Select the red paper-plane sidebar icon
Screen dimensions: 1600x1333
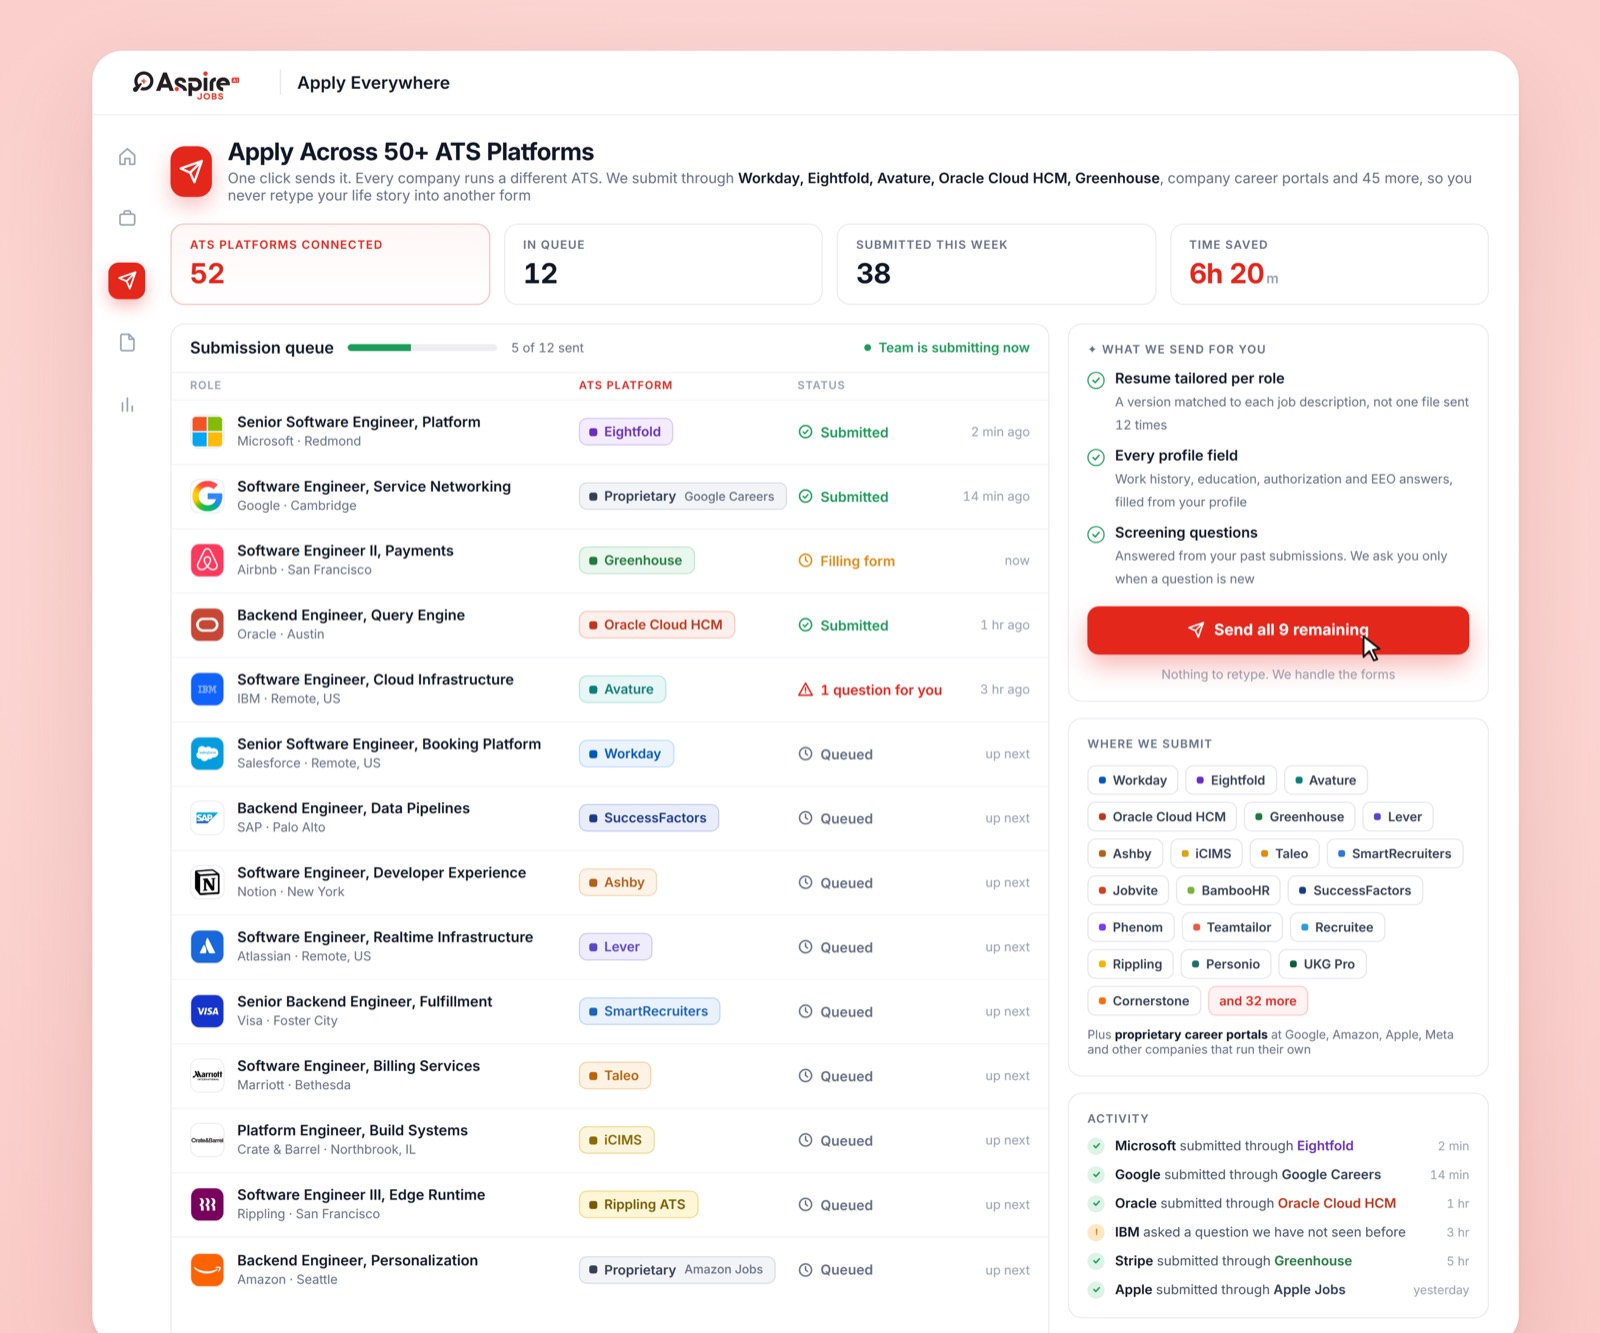point(127,281)
